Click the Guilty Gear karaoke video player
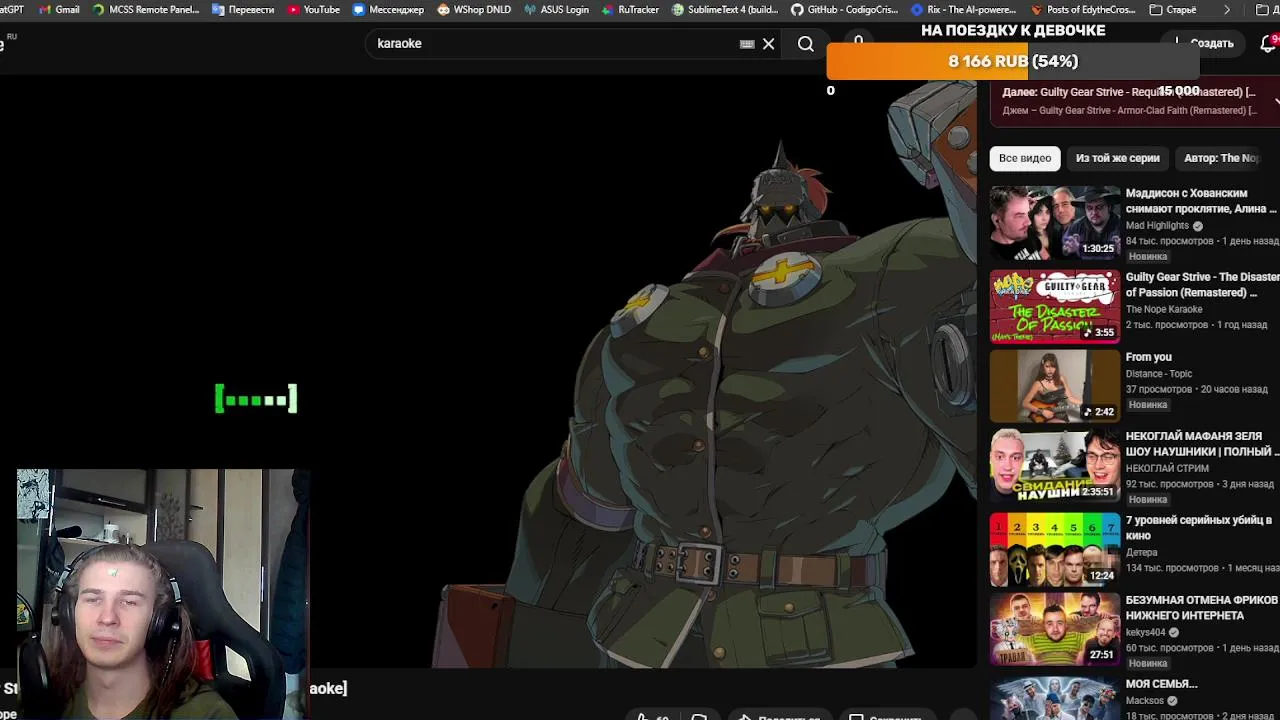Image resolution: width=1280 pixels, height=720 pixels. coord(488,372)
